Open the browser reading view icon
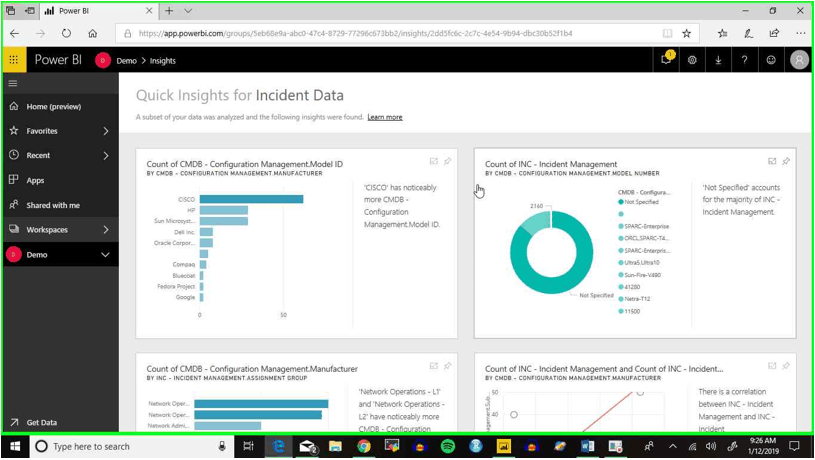The width and height of the screenshot is (815, 460). click(x=667, y=33)
